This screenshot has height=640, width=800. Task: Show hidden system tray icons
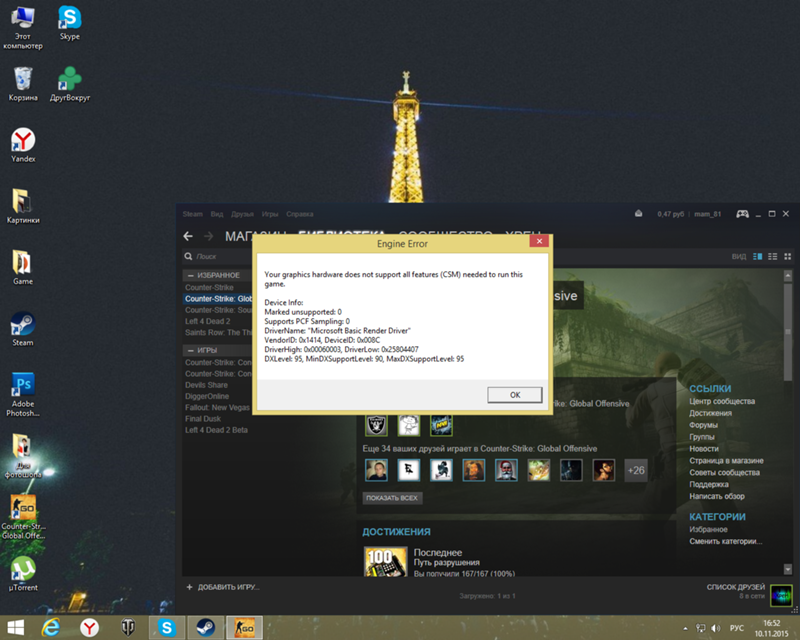pos(685,628)
